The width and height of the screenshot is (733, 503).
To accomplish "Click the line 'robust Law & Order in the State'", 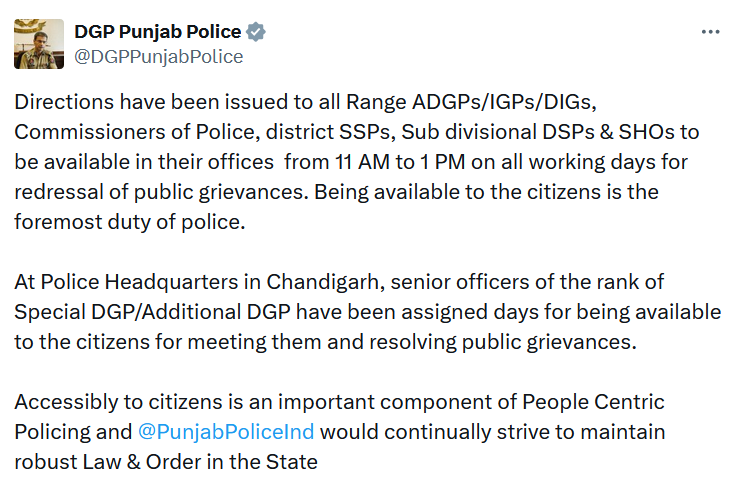I will 166,462.
